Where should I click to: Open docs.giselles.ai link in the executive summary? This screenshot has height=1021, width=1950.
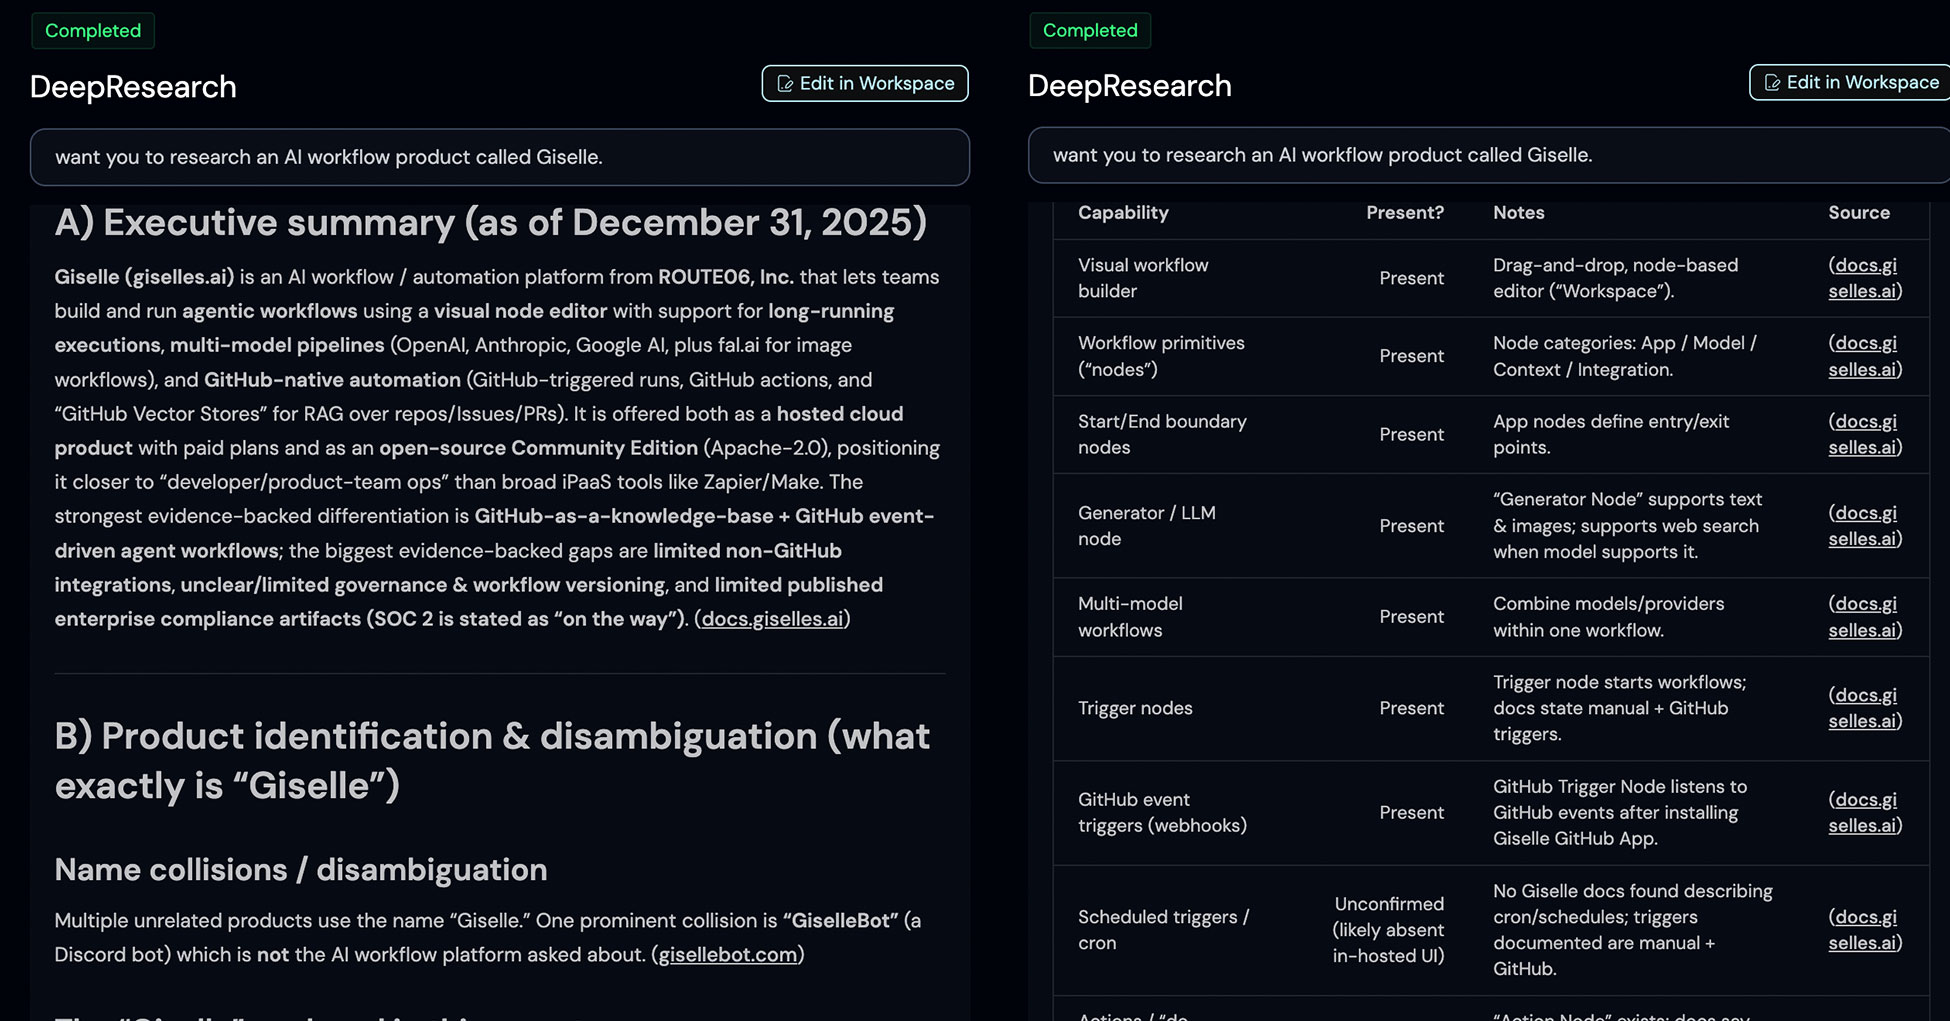772,619
